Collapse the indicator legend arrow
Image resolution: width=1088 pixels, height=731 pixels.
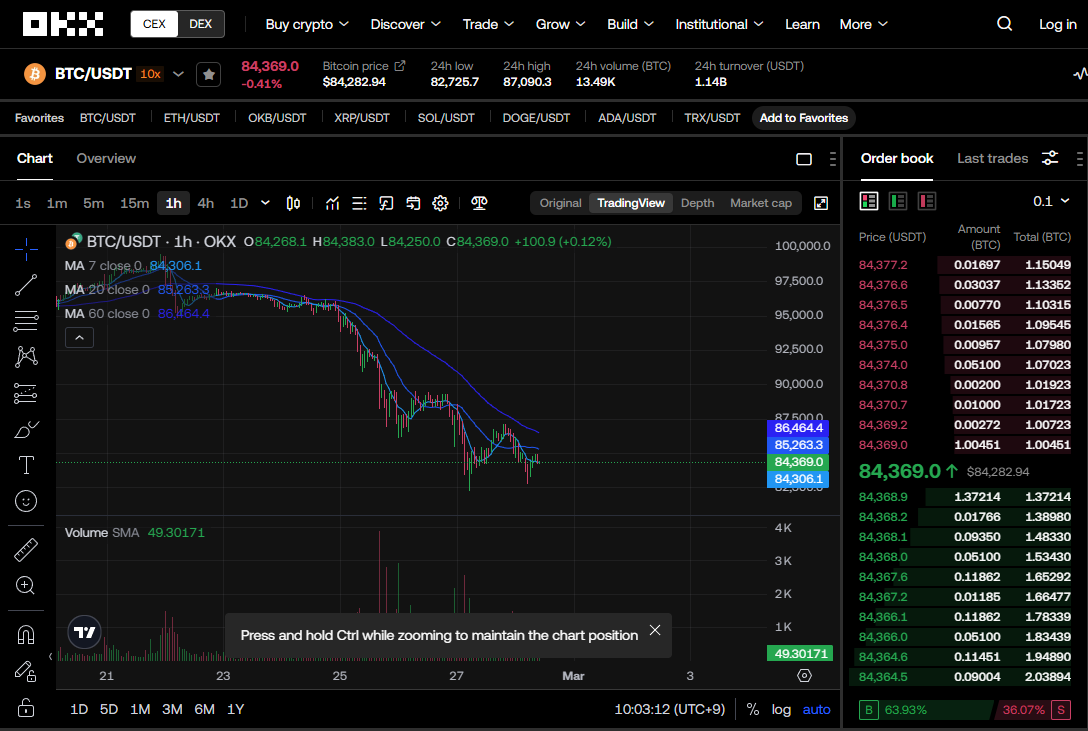tap(79, 338)
